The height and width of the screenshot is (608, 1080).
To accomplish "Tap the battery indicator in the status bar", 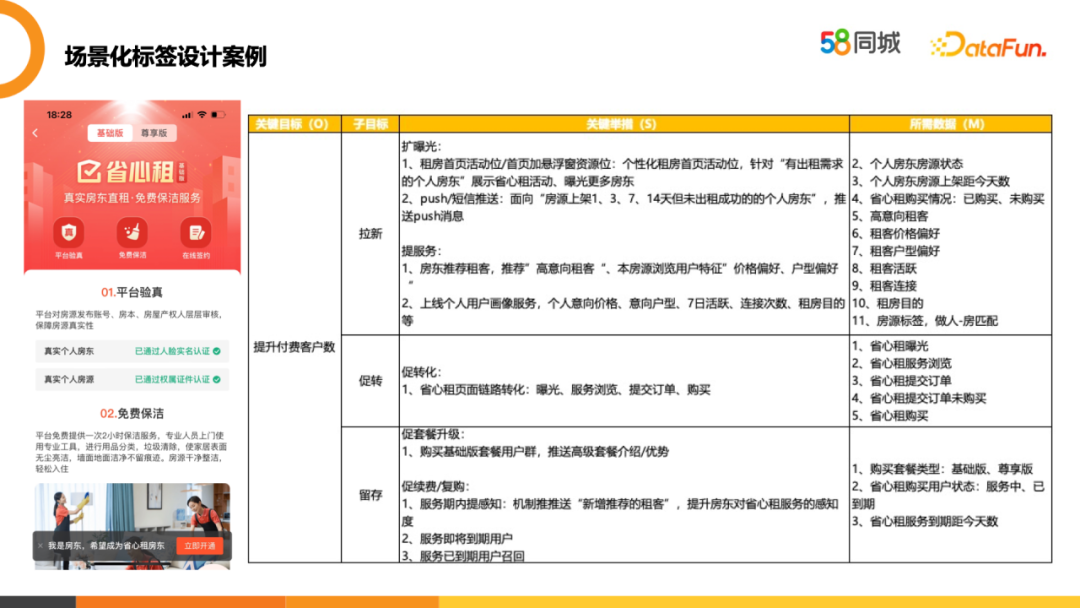I will click(x=217, y=115).
